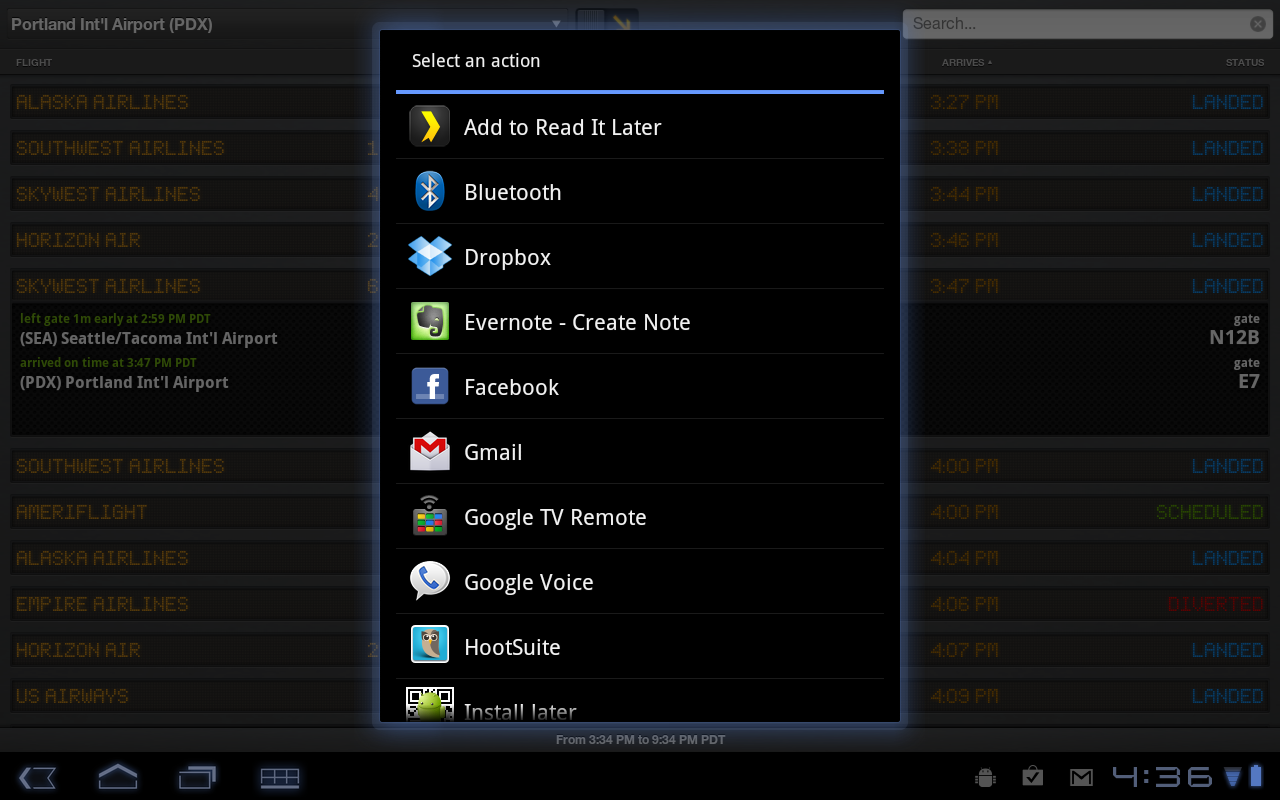
Task: Open the Gmail envelope icon
Action: tap(430, 451)
